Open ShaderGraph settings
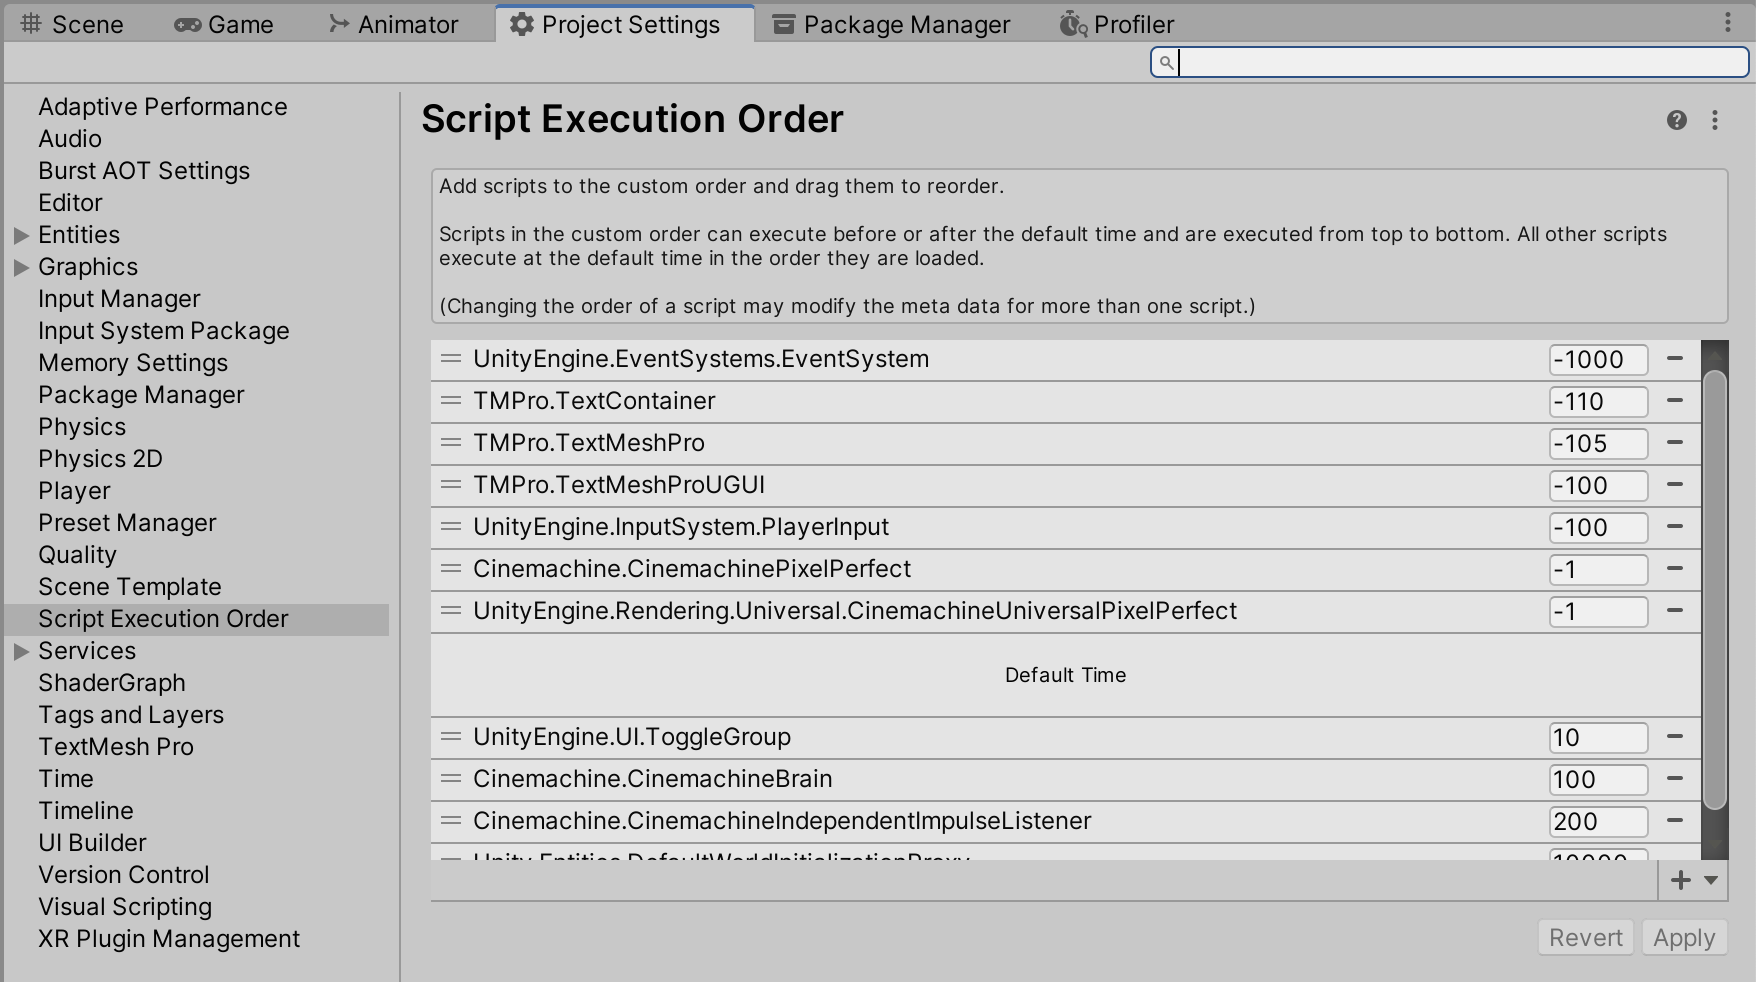The width and height of the screenshot is (1756, 982). (x=112, y=683)
